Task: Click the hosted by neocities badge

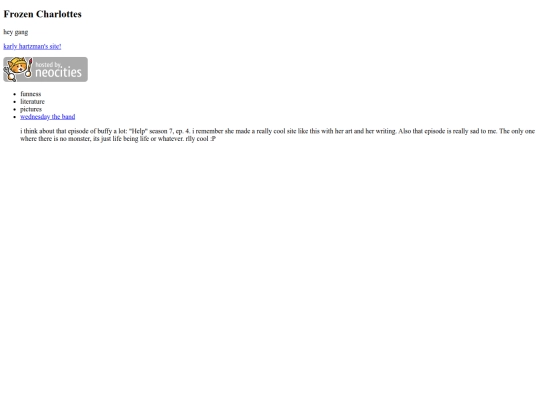Action: tap(45, 70)
